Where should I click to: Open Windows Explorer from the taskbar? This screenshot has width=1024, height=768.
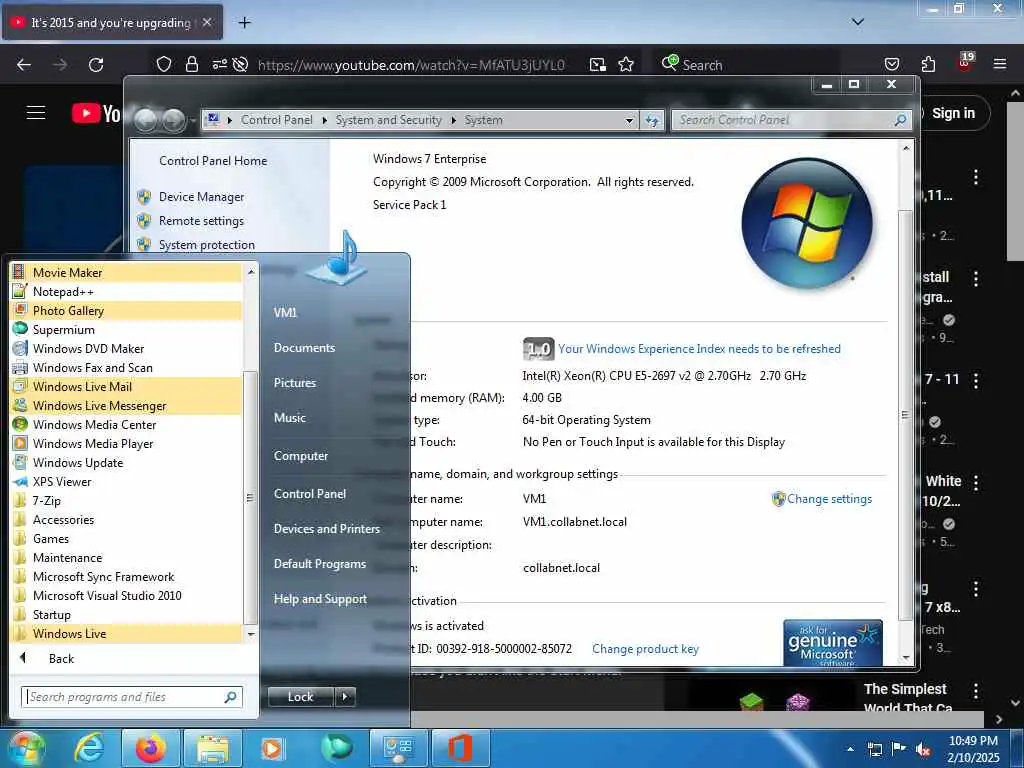pos(213,748)
